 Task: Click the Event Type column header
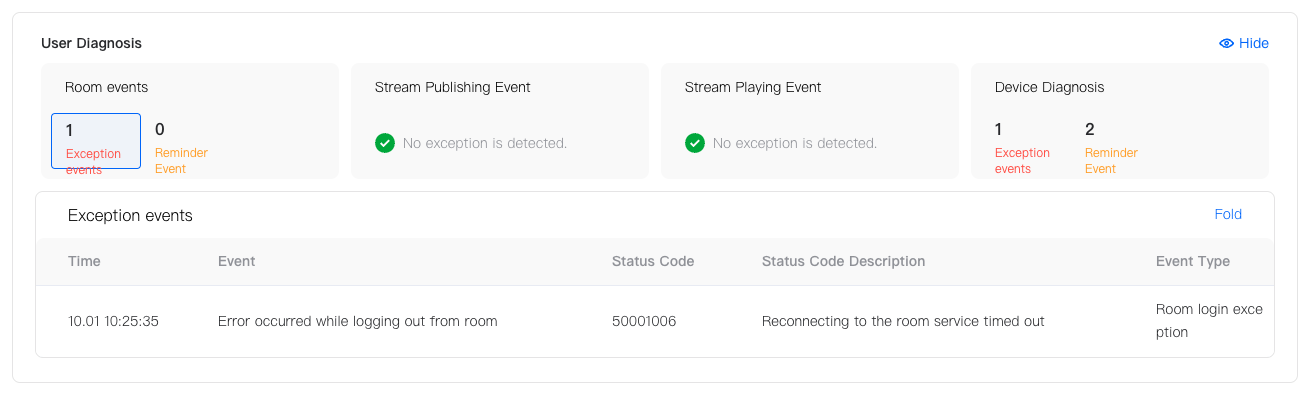coord(1193,261)
